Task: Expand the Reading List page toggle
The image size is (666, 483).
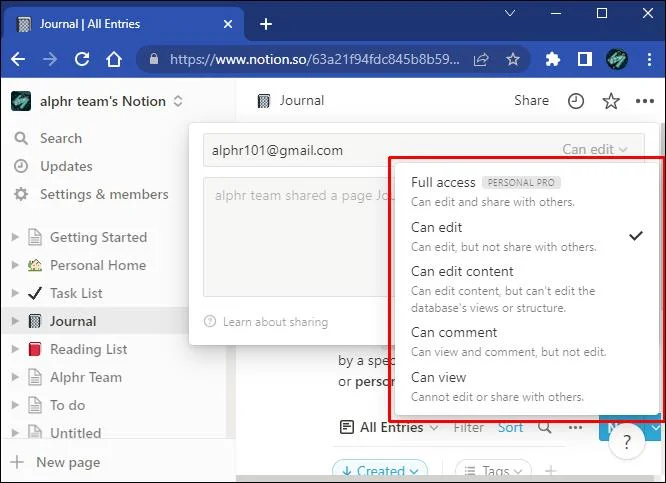Action: [x=15, y=349]
